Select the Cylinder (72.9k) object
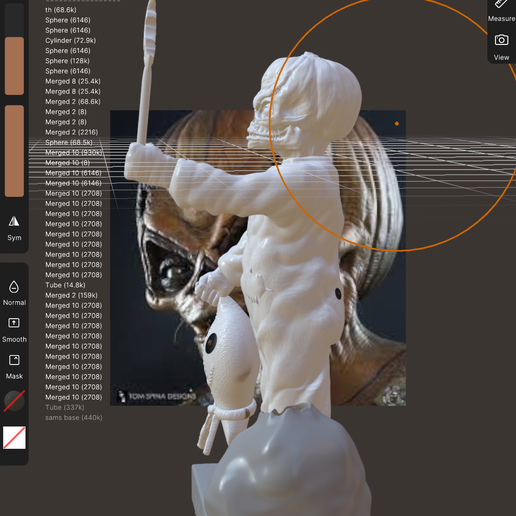Screen dimensions: 516x516 coord(71,41)
